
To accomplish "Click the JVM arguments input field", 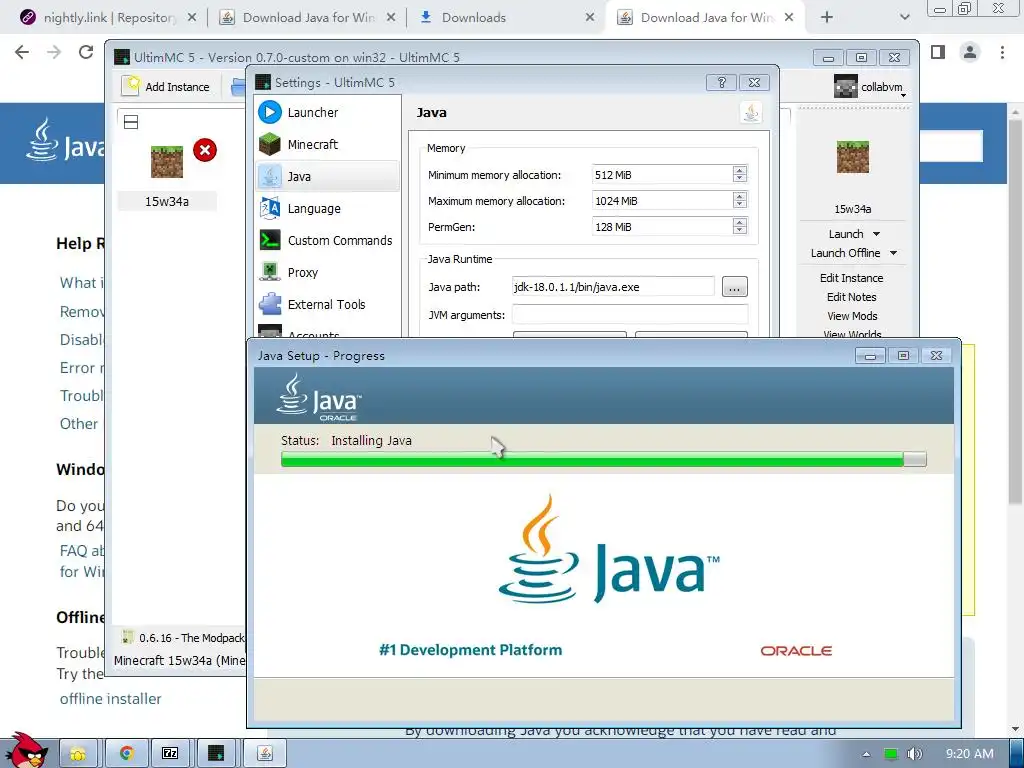I will [x=630, y=315].
